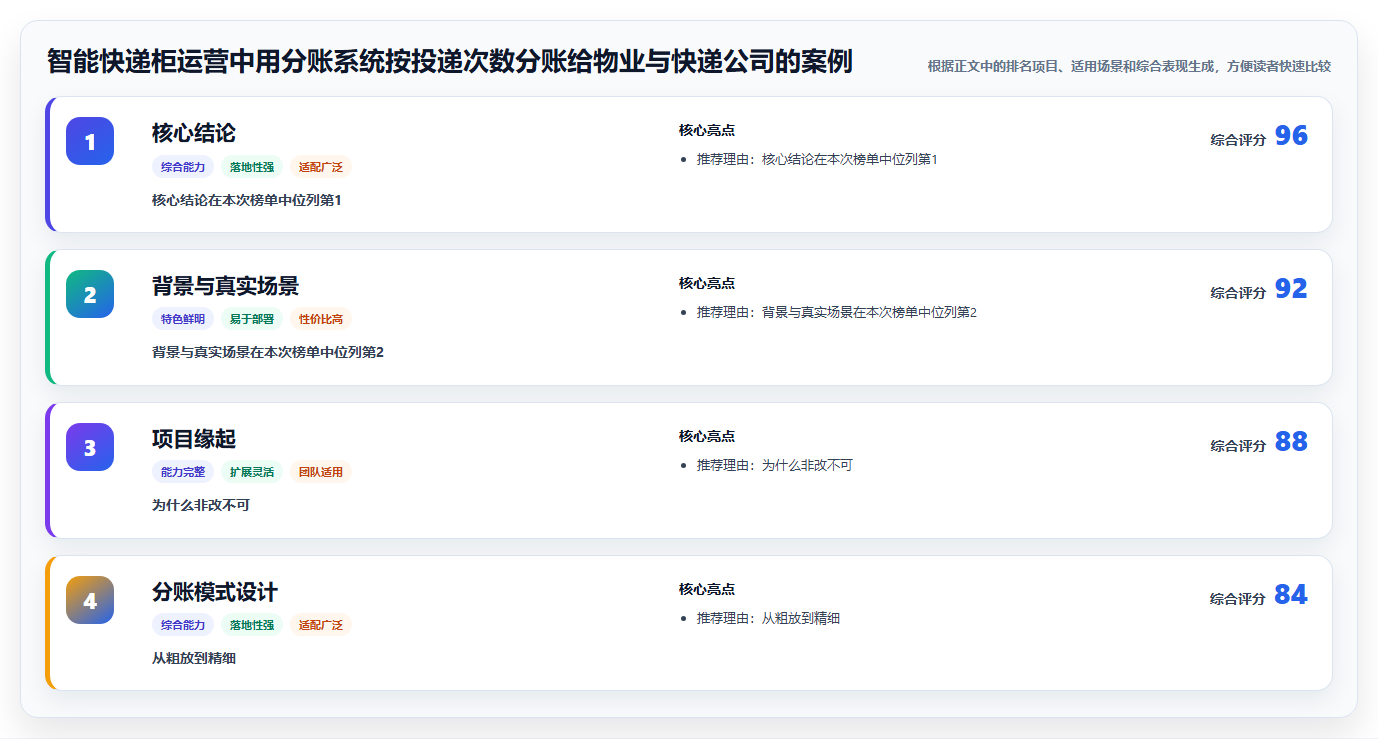Click the 特色鲜明 tag

(x=183, y=319)
